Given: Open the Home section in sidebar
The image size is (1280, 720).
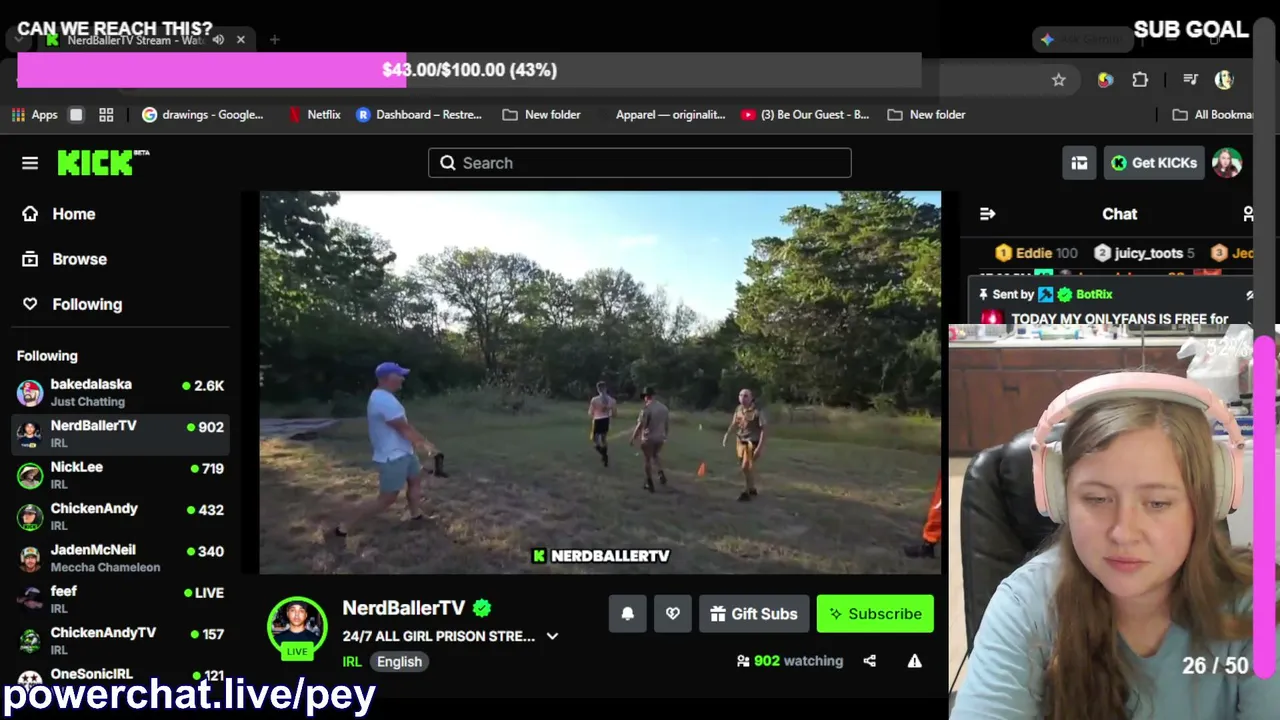Looking at the screenshot, I should 60,214.
